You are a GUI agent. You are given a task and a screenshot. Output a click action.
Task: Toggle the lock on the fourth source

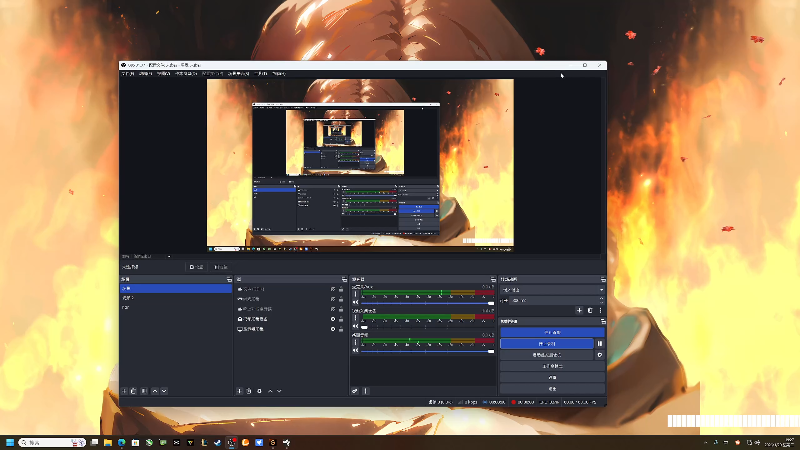pyautogui.click(x=341, y=319)
